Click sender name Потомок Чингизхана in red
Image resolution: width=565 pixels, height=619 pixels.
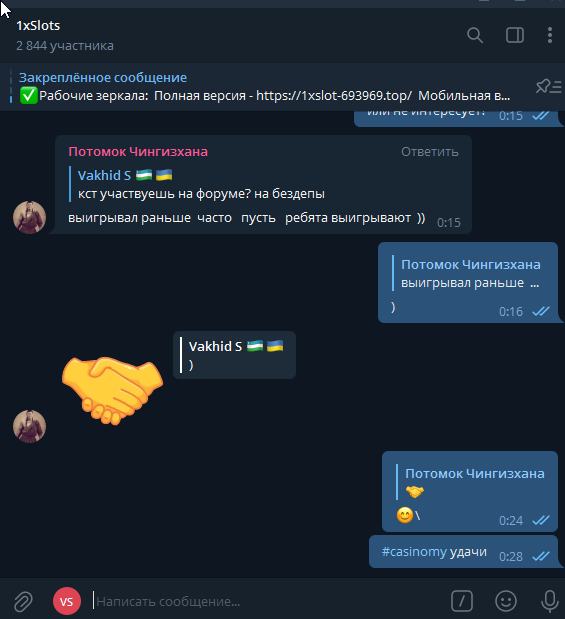pos(138,152)
